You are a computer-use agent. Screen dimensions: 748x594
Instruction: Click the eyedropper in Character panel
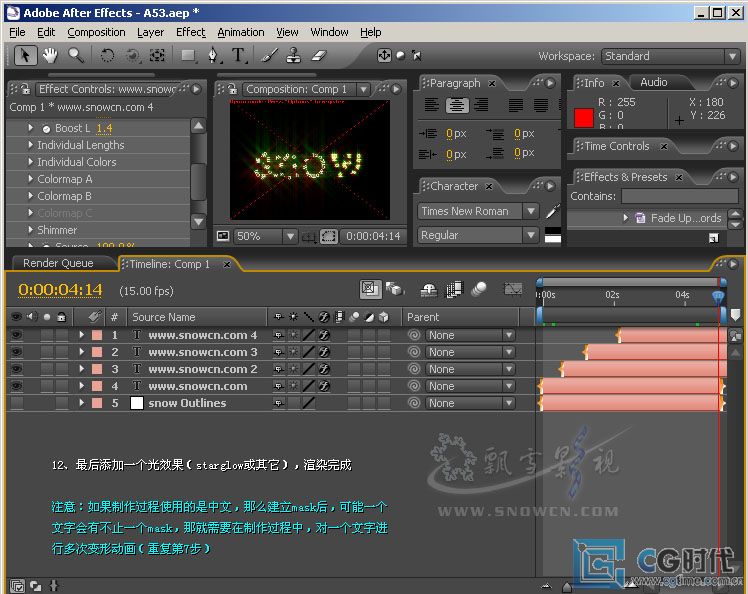tap(552, 211)
